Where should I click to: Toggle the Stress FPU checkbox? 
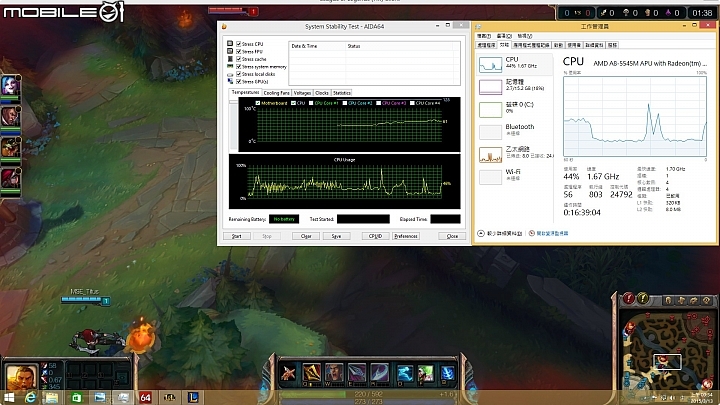[238, 51]
